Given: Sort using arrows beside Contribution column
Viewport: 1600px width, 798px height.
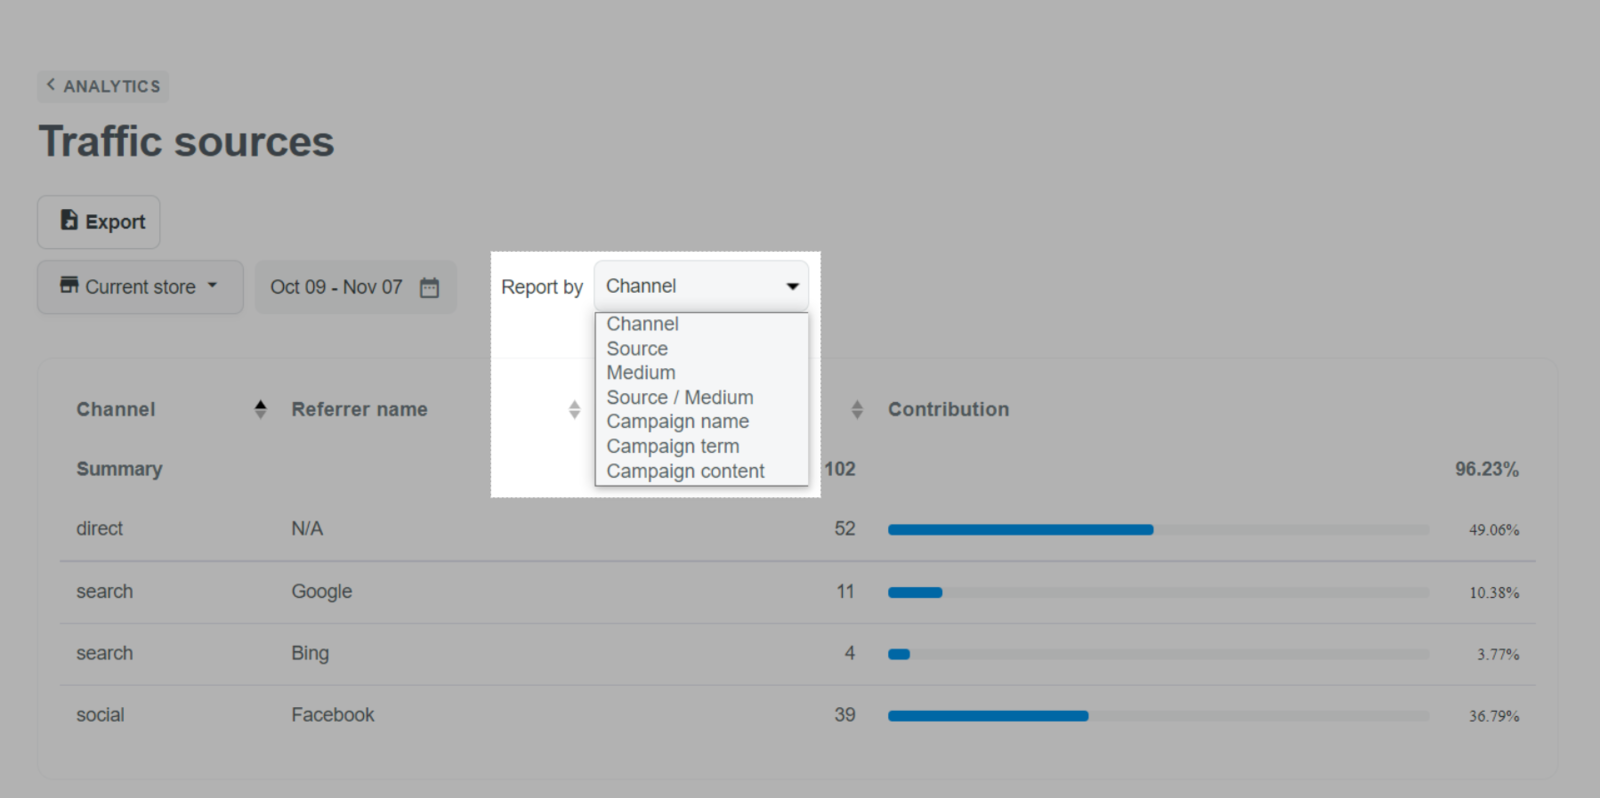Looking at the screenshot, I should tap(857, 409).
